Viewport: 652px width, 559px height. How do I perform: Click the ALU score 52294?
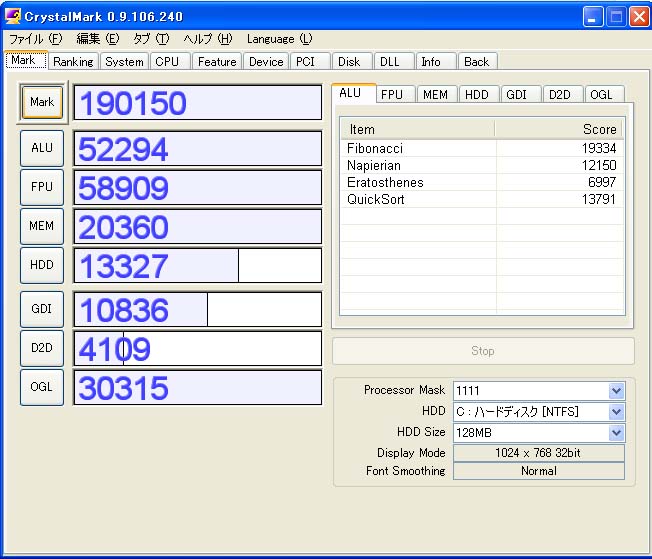coord(198,148)
